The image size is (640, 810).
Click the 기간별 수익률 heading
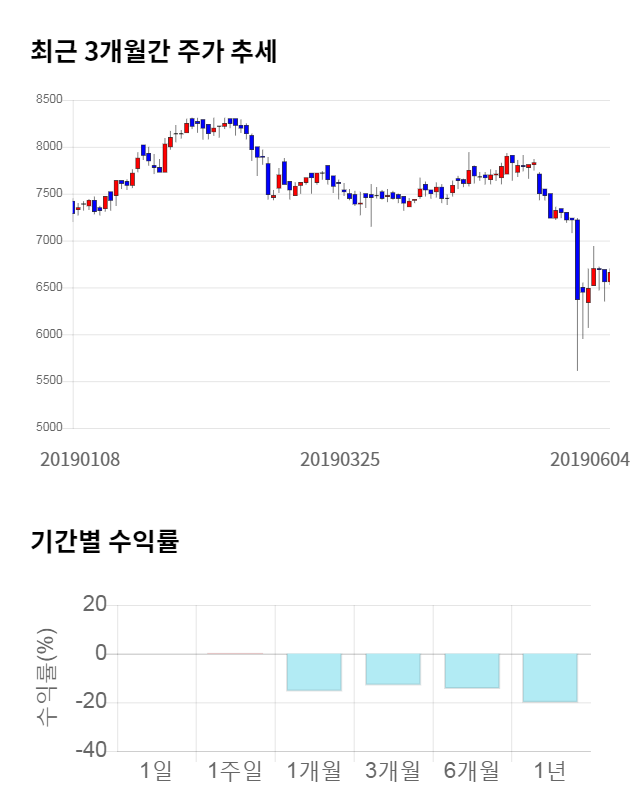(x=105, y=542)
